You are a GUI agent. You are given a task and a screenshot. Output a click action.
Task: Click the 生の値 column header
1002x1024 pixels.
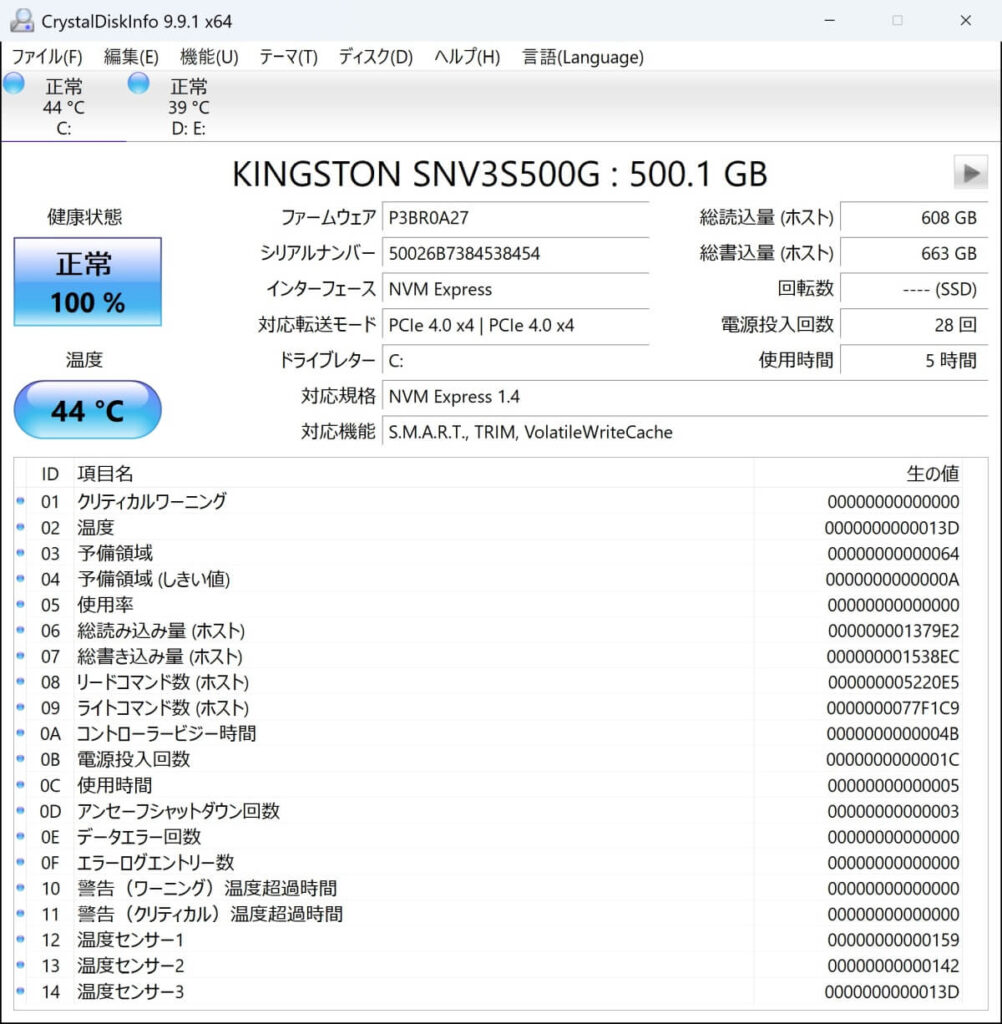coord(858,474)
